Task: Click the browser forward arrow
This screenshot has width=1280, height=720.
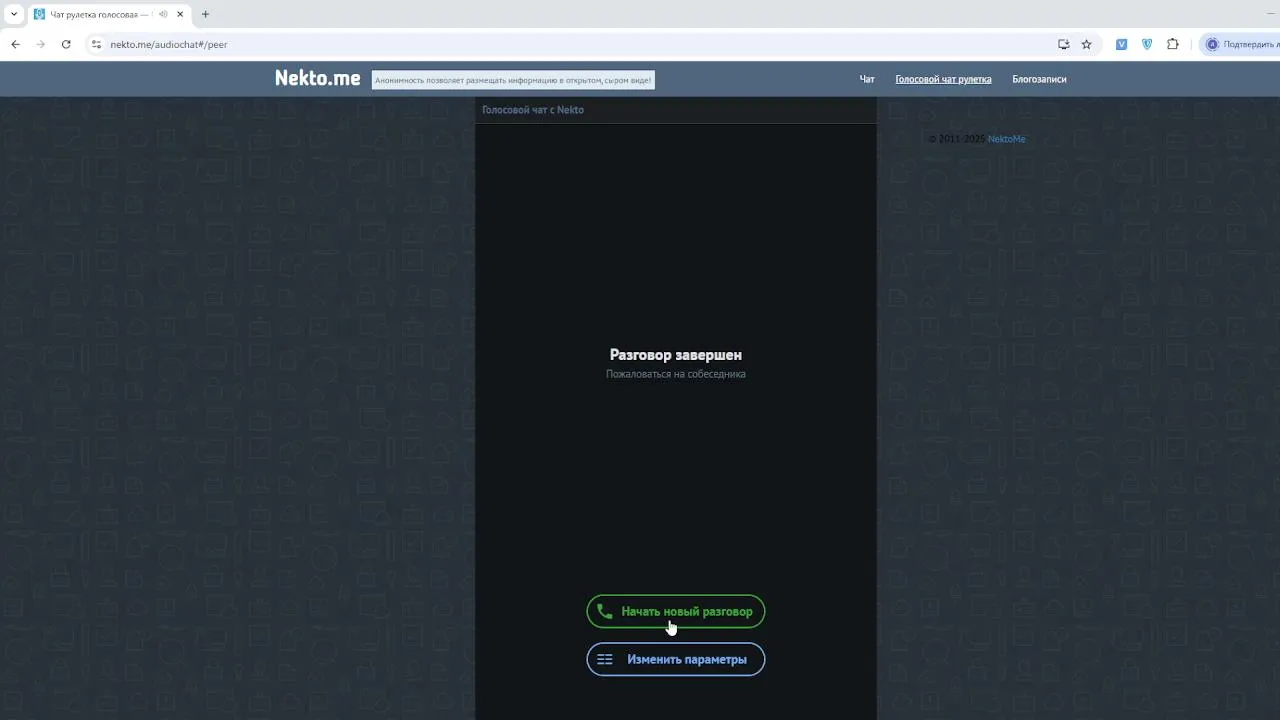Action: coord(40,44)
